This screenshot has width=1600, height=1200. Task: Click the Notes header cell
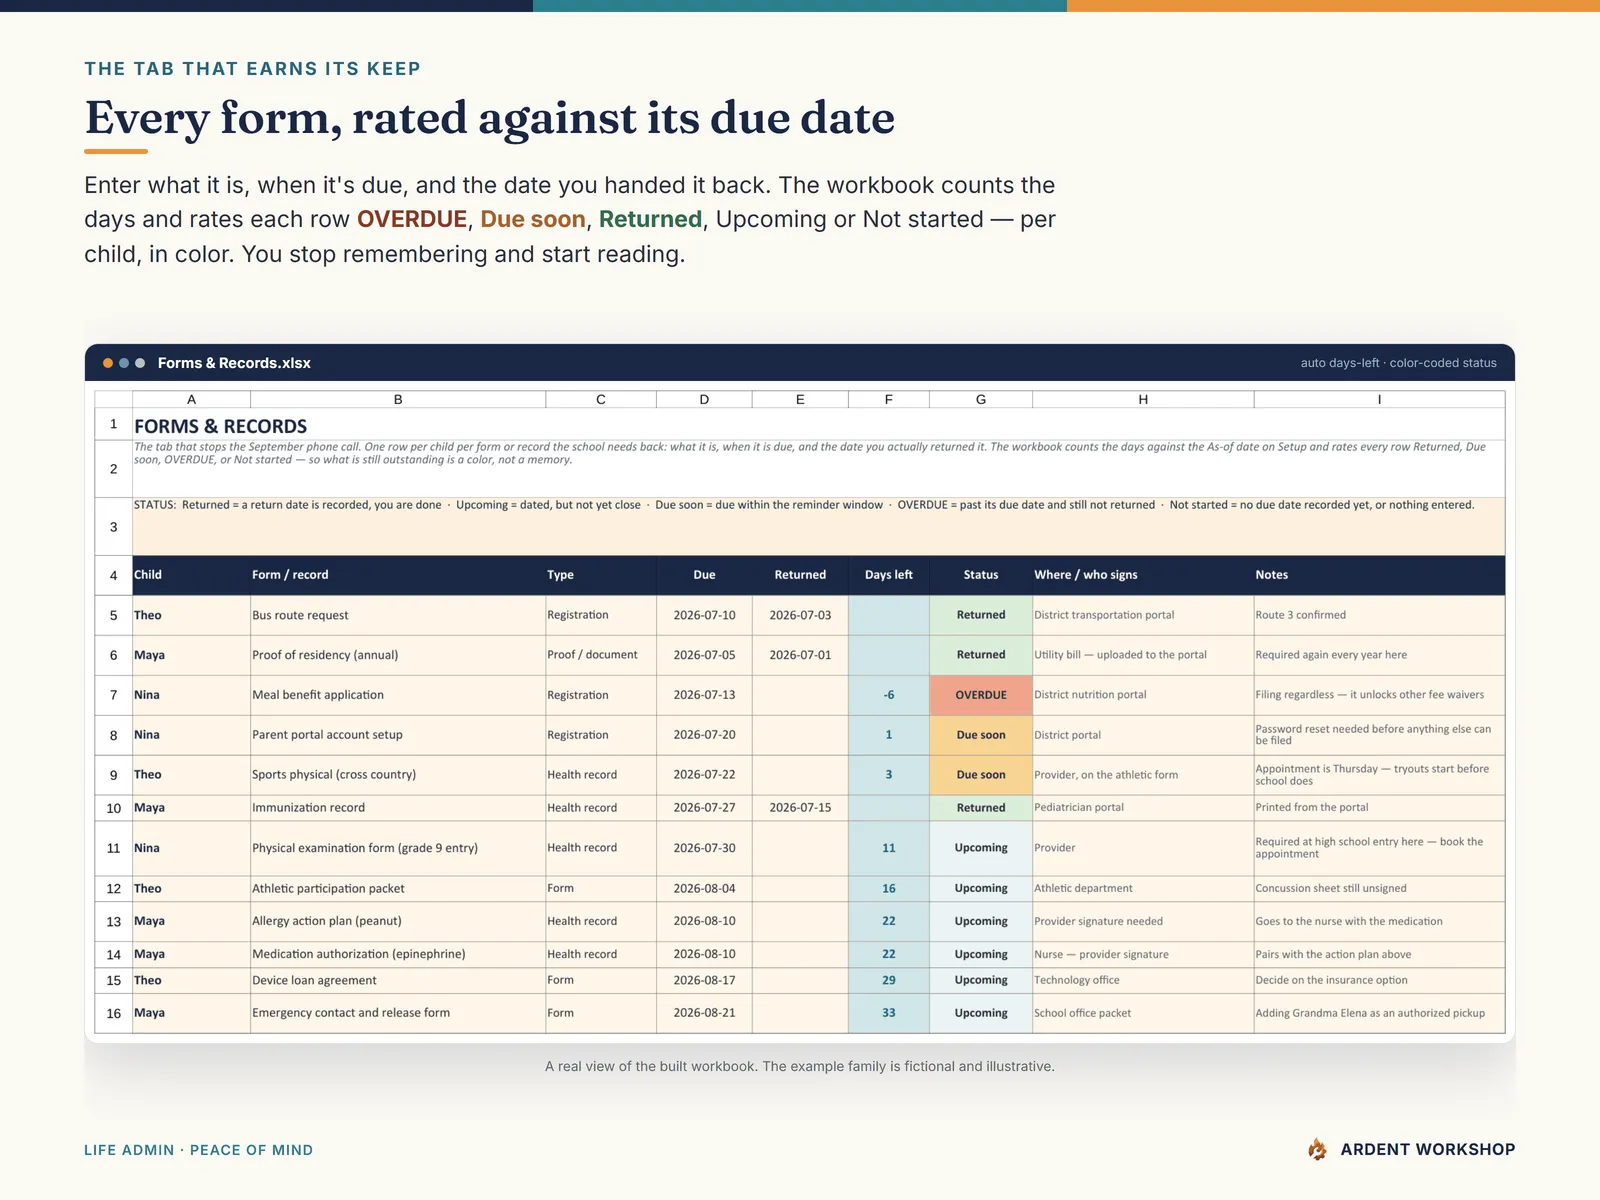[x=1379, y=575]
